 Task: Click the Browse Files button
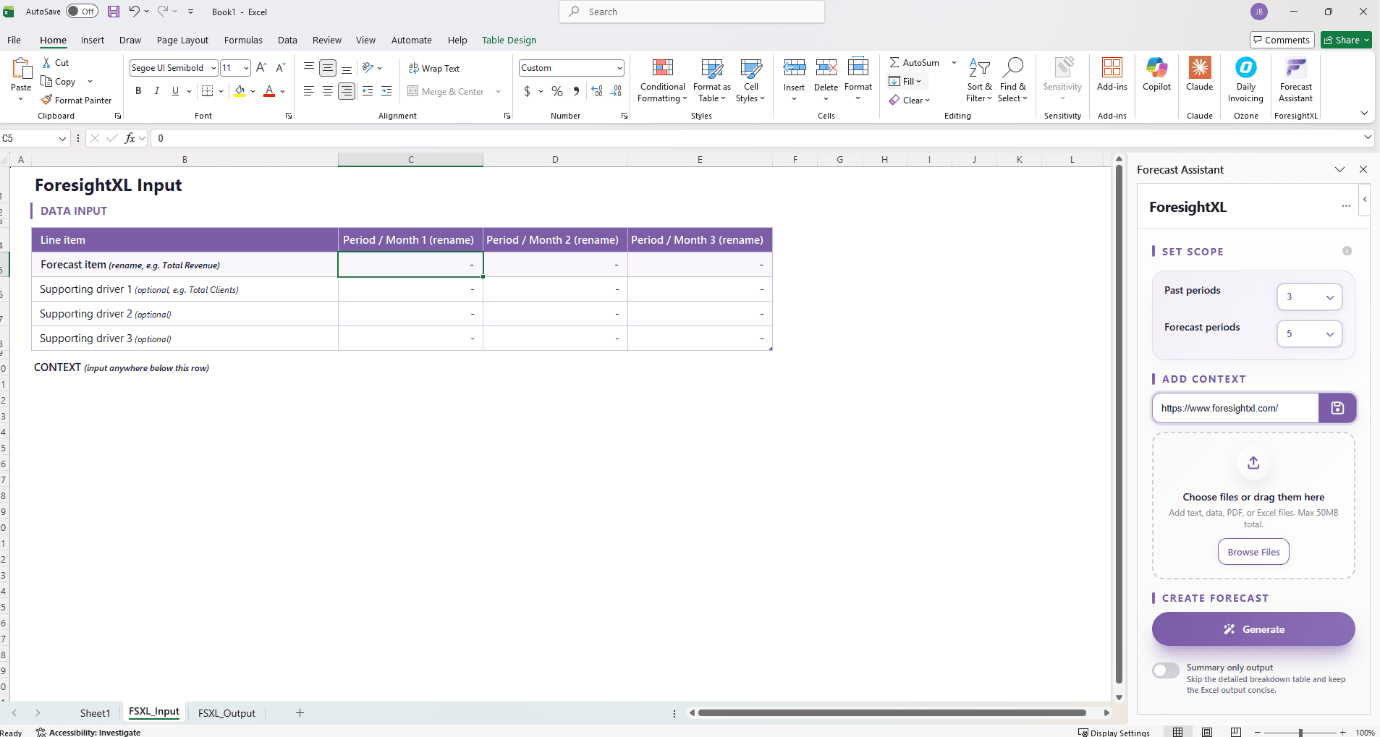pos(1253,552)
